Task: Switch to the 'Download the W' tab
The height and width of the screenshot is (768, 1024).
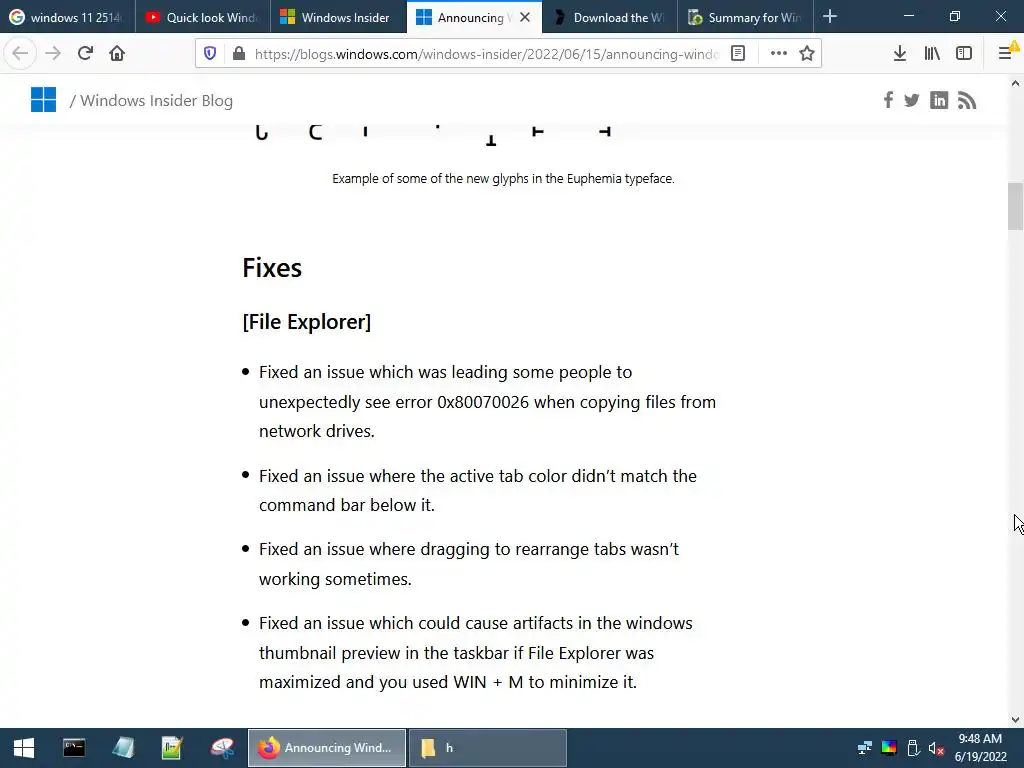Action: (x=610, y=17)
